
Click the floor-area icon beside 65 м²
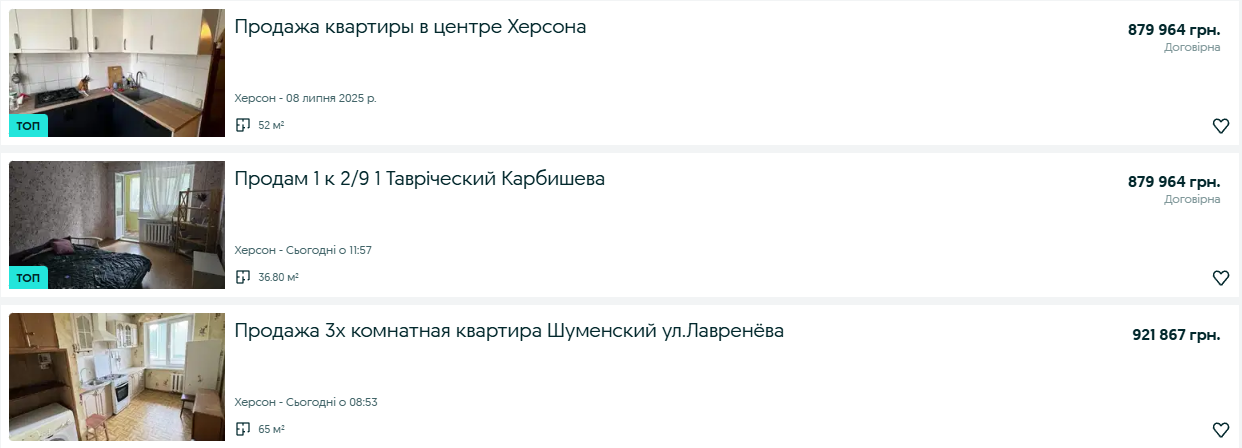pyautogui.click(x=242, y=429)
